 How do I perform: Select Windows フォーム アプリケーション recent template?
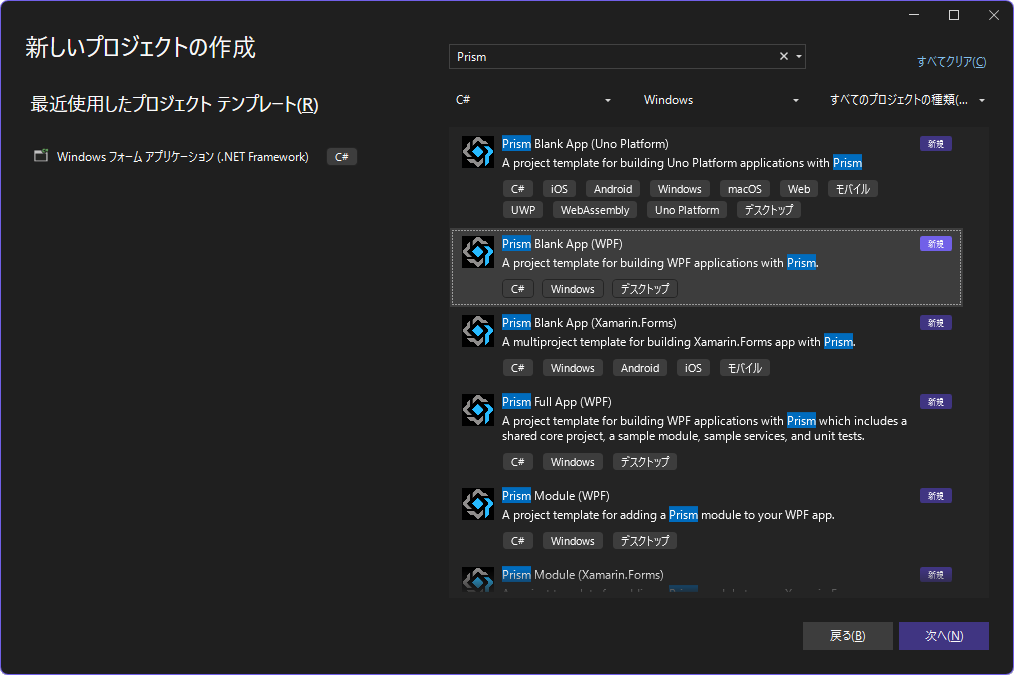182,156
